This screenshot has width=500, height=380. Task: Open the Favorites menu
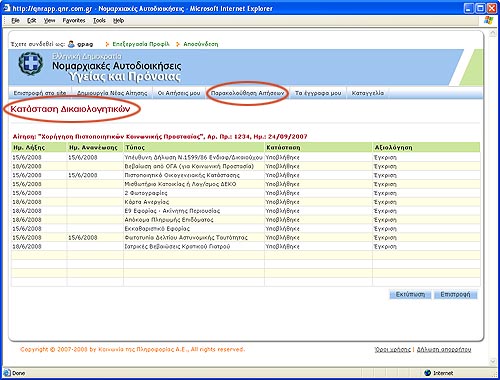click(74, 21)
